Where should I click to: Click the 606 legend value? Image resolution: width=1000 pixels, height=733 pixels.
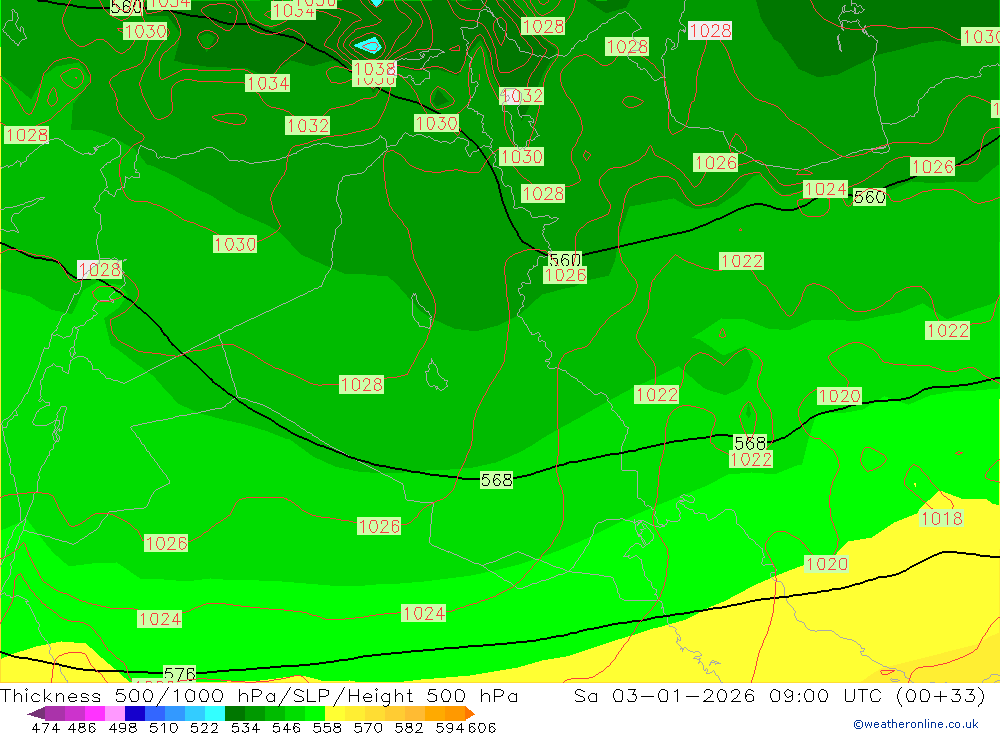482,727
